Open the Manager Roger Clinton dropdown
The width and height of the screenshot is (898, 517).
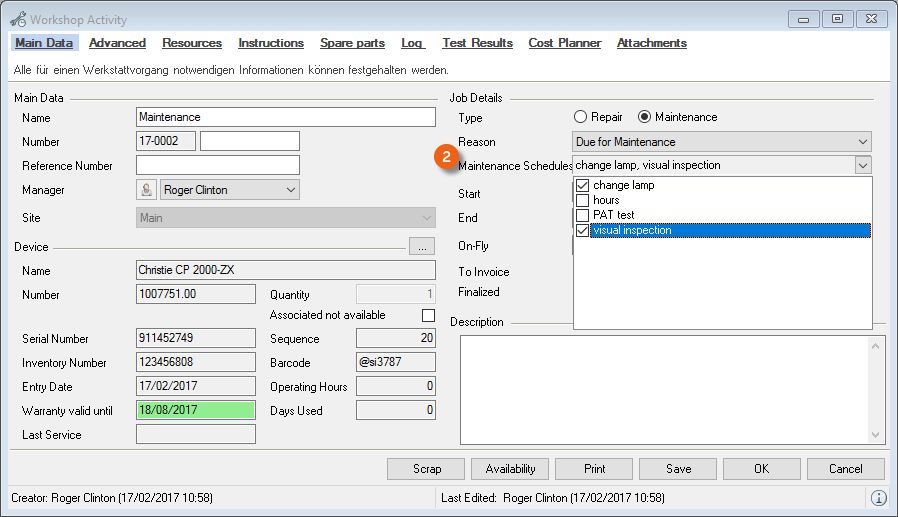click(x=290, y=190)
